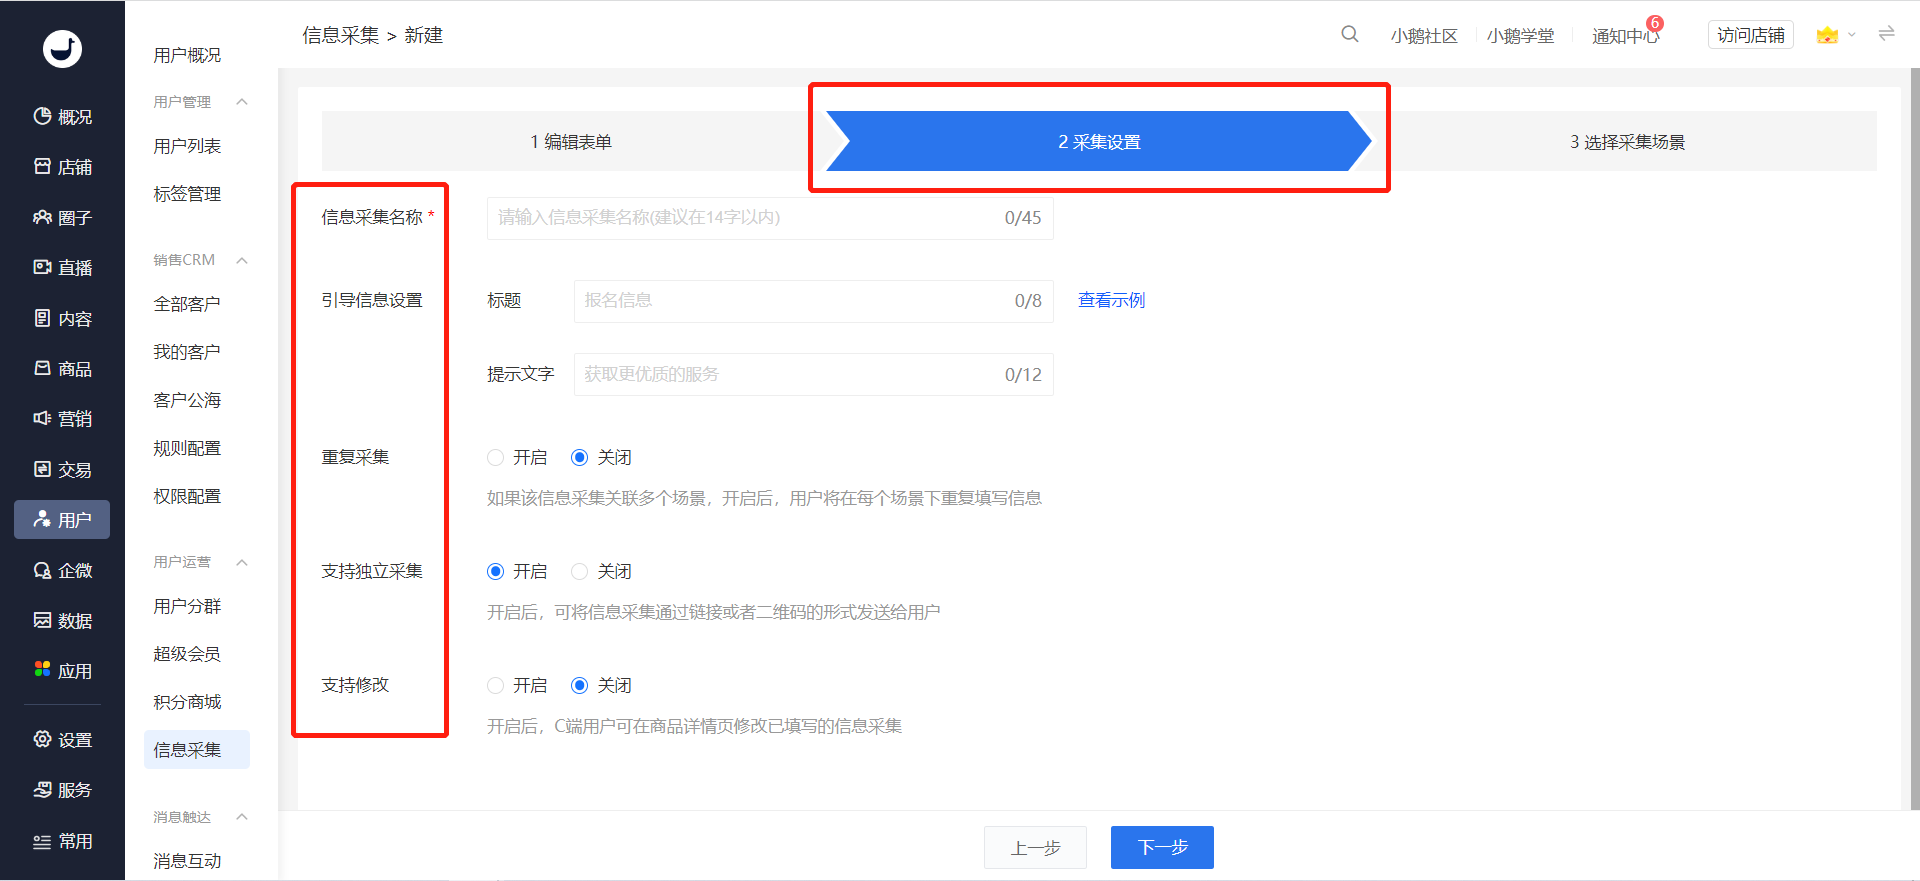Image resolution: width=1920 pixels, height=881 pixels.
Task: Focus the 标题 input field
Action: (x=814, y=301)
